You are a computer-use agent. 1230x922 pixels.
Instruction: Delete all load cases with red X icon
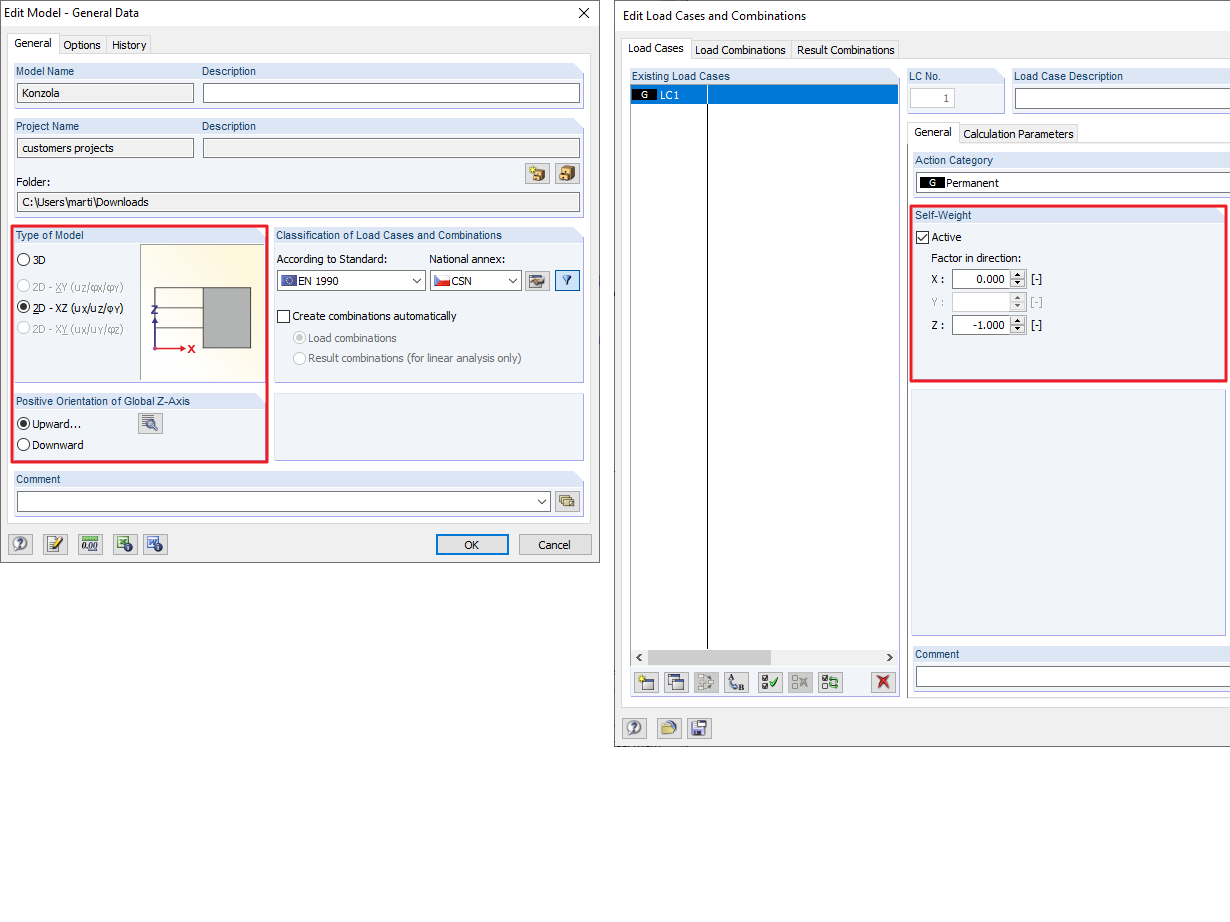pos(881,682)
